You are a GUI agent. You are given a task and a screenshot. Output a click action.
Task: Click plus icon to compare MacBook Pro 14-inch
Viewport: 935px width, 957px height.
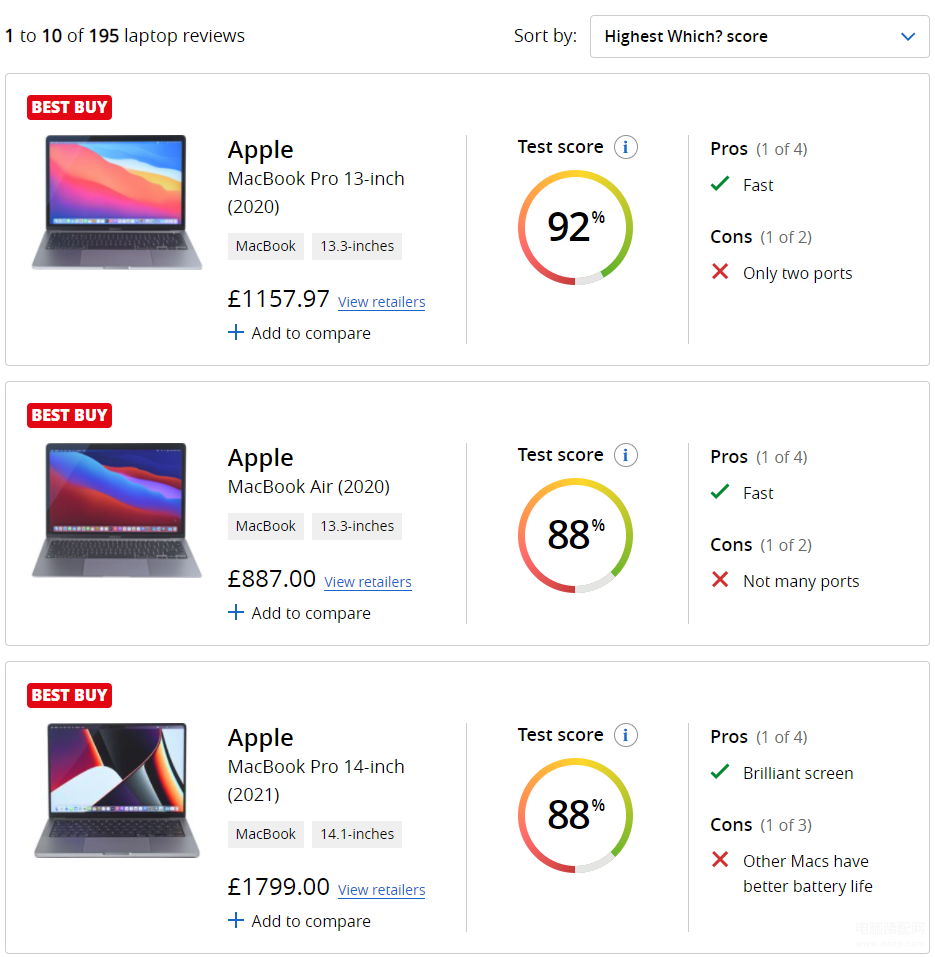click(x=236, y=920)
